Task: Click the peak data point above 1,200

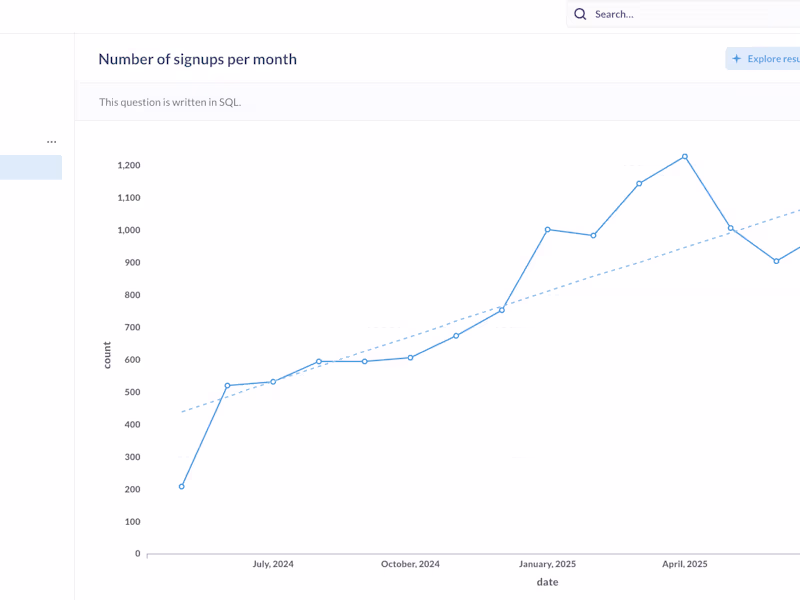Action: (x=685, y=157)
